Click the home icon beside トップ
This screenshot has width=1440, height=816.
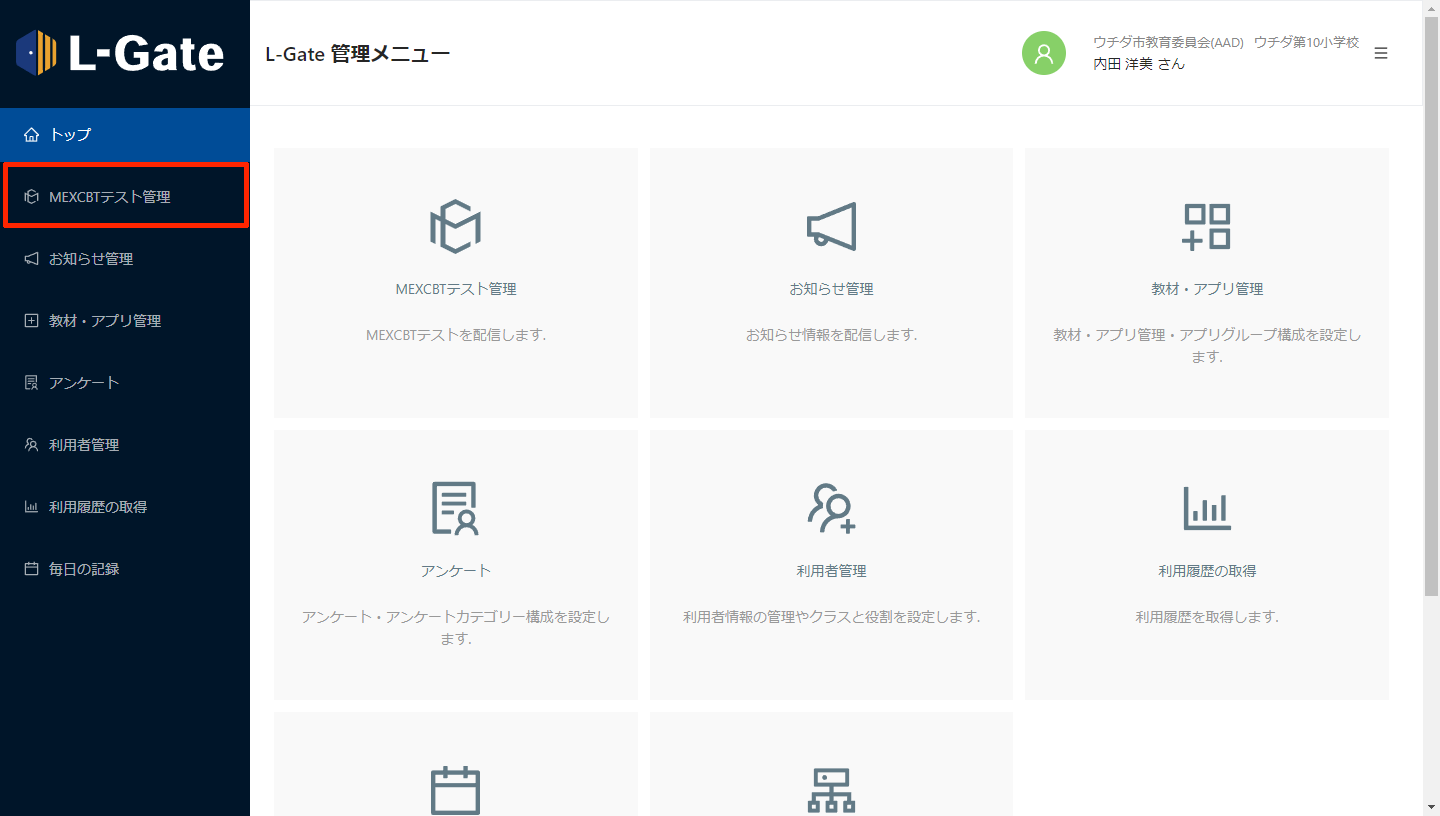point(31,134)
